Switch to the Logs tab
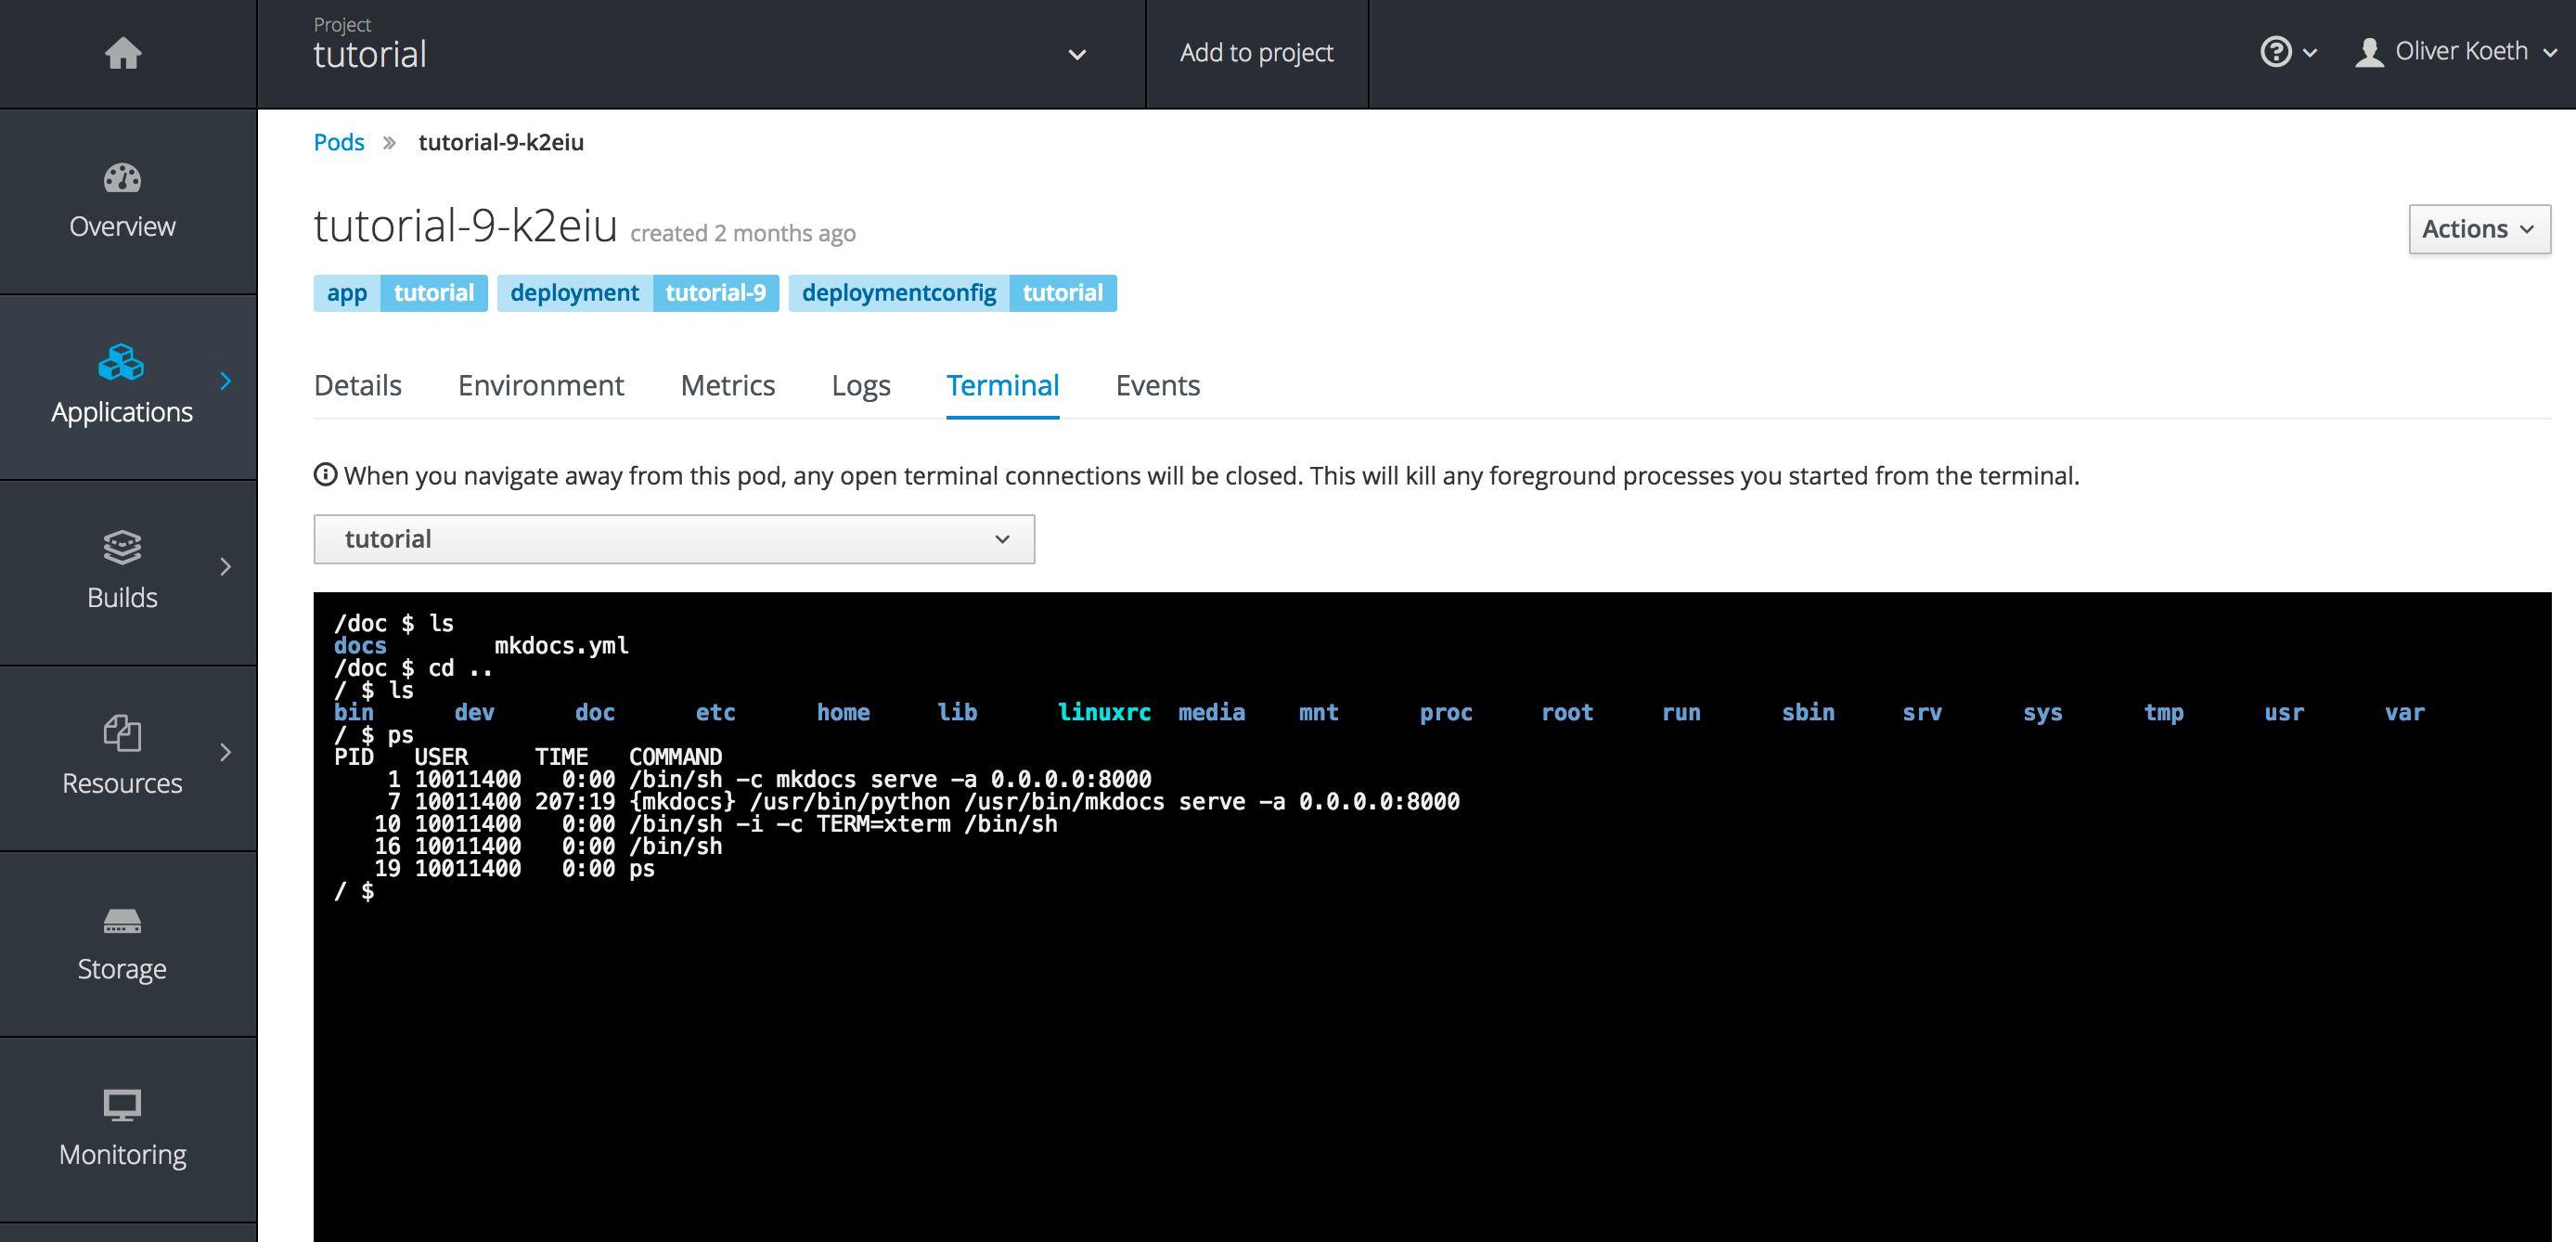 860,385
